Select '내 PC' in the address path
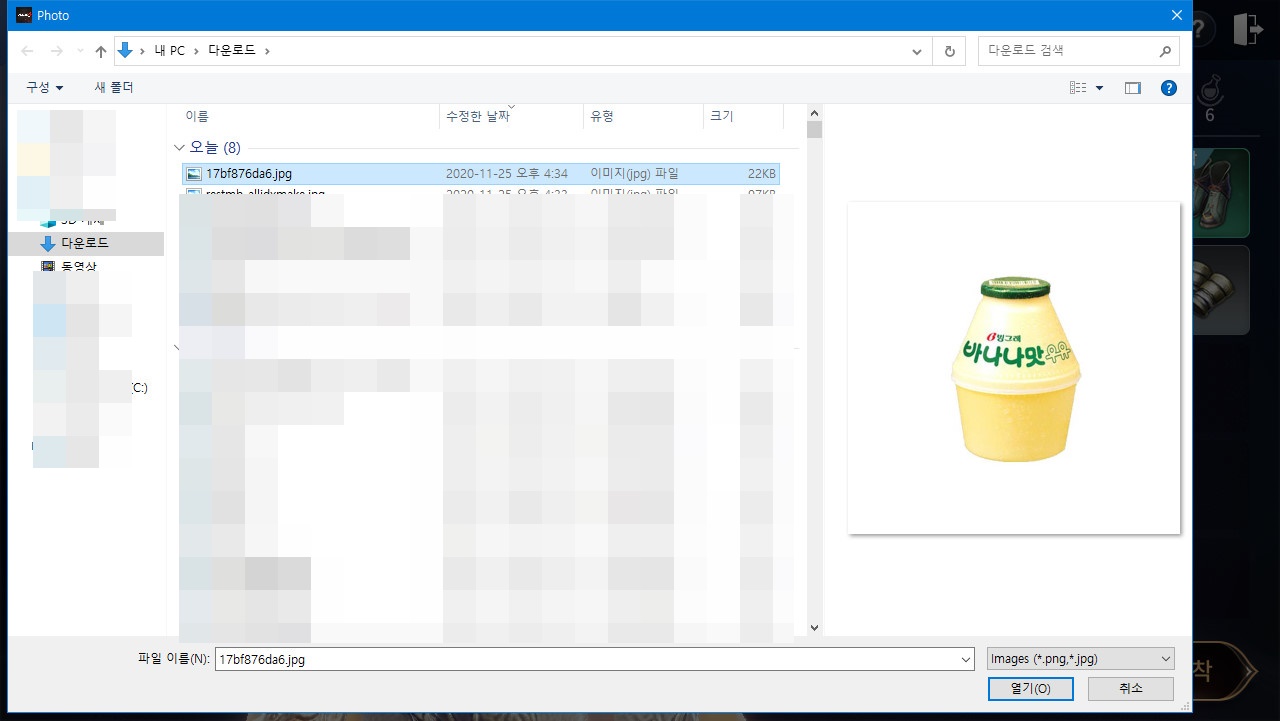The image size is (1280, 721). [x=169, y=51]
